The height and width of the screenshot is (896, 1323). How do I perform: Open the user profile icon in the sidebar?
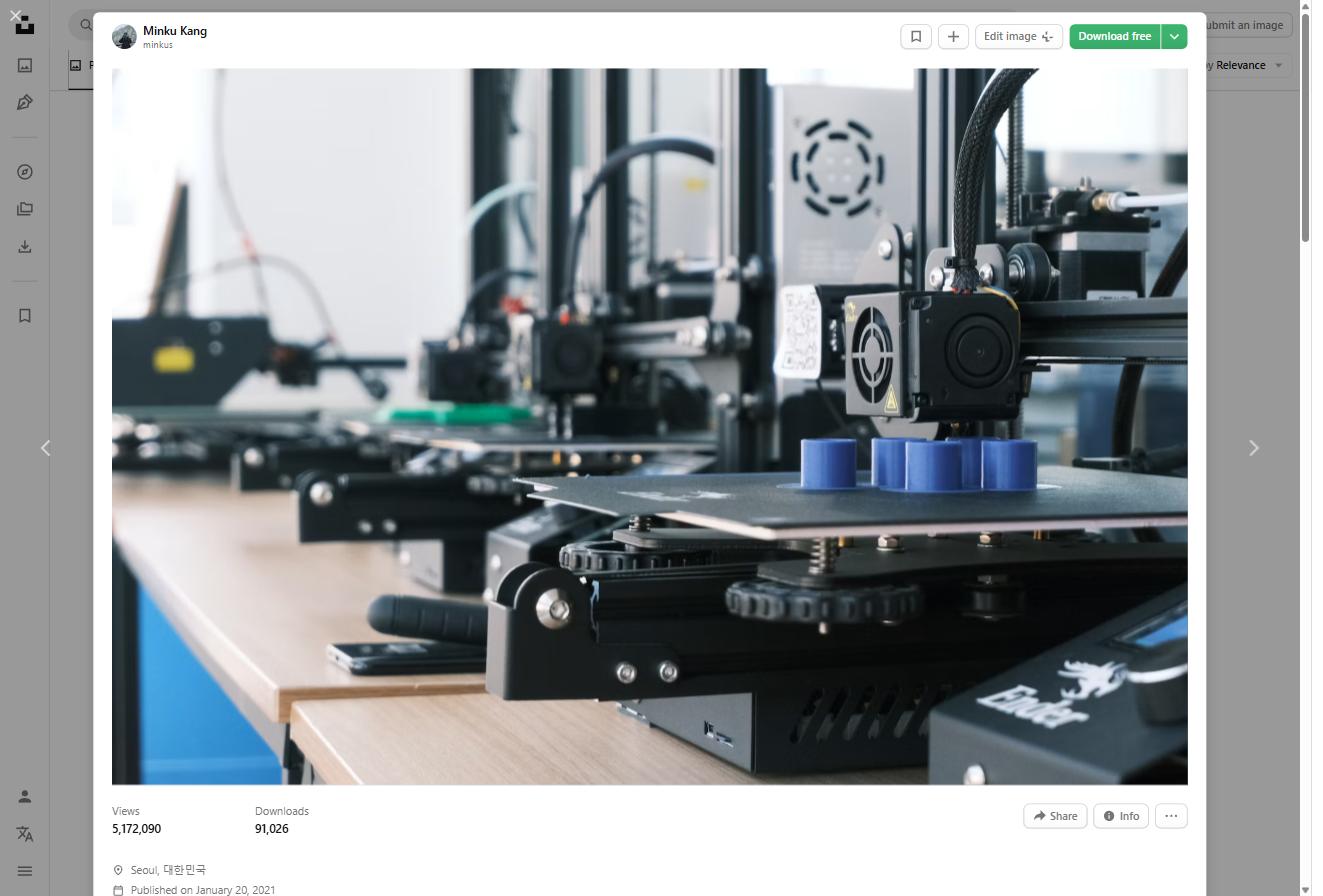(x=25, y=797)
